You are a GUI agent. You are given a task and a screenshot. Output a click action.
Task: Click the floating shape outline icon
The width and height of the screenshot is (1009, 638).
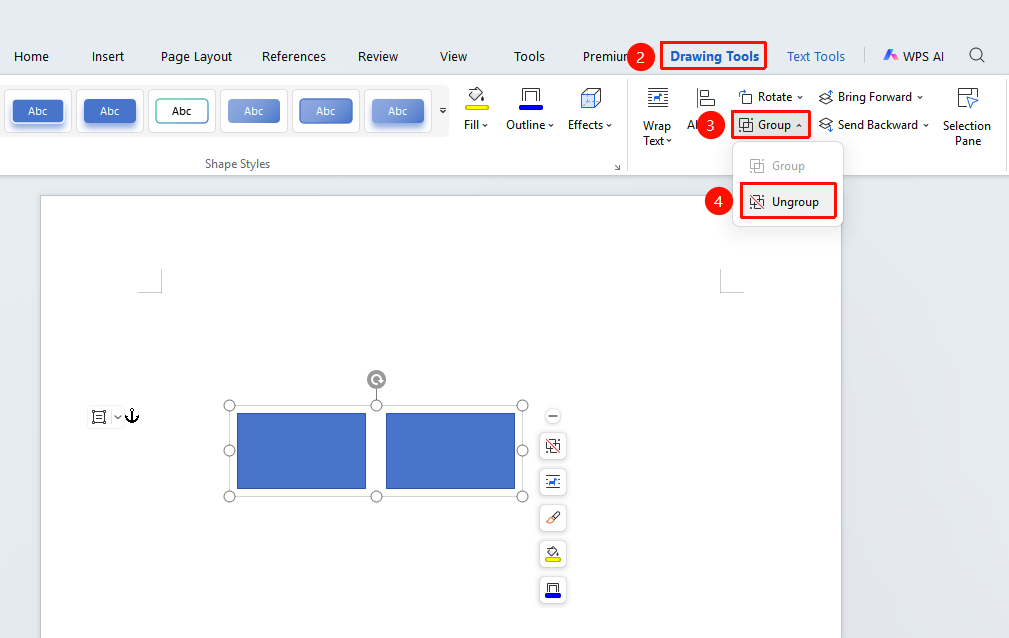(553, 590)
